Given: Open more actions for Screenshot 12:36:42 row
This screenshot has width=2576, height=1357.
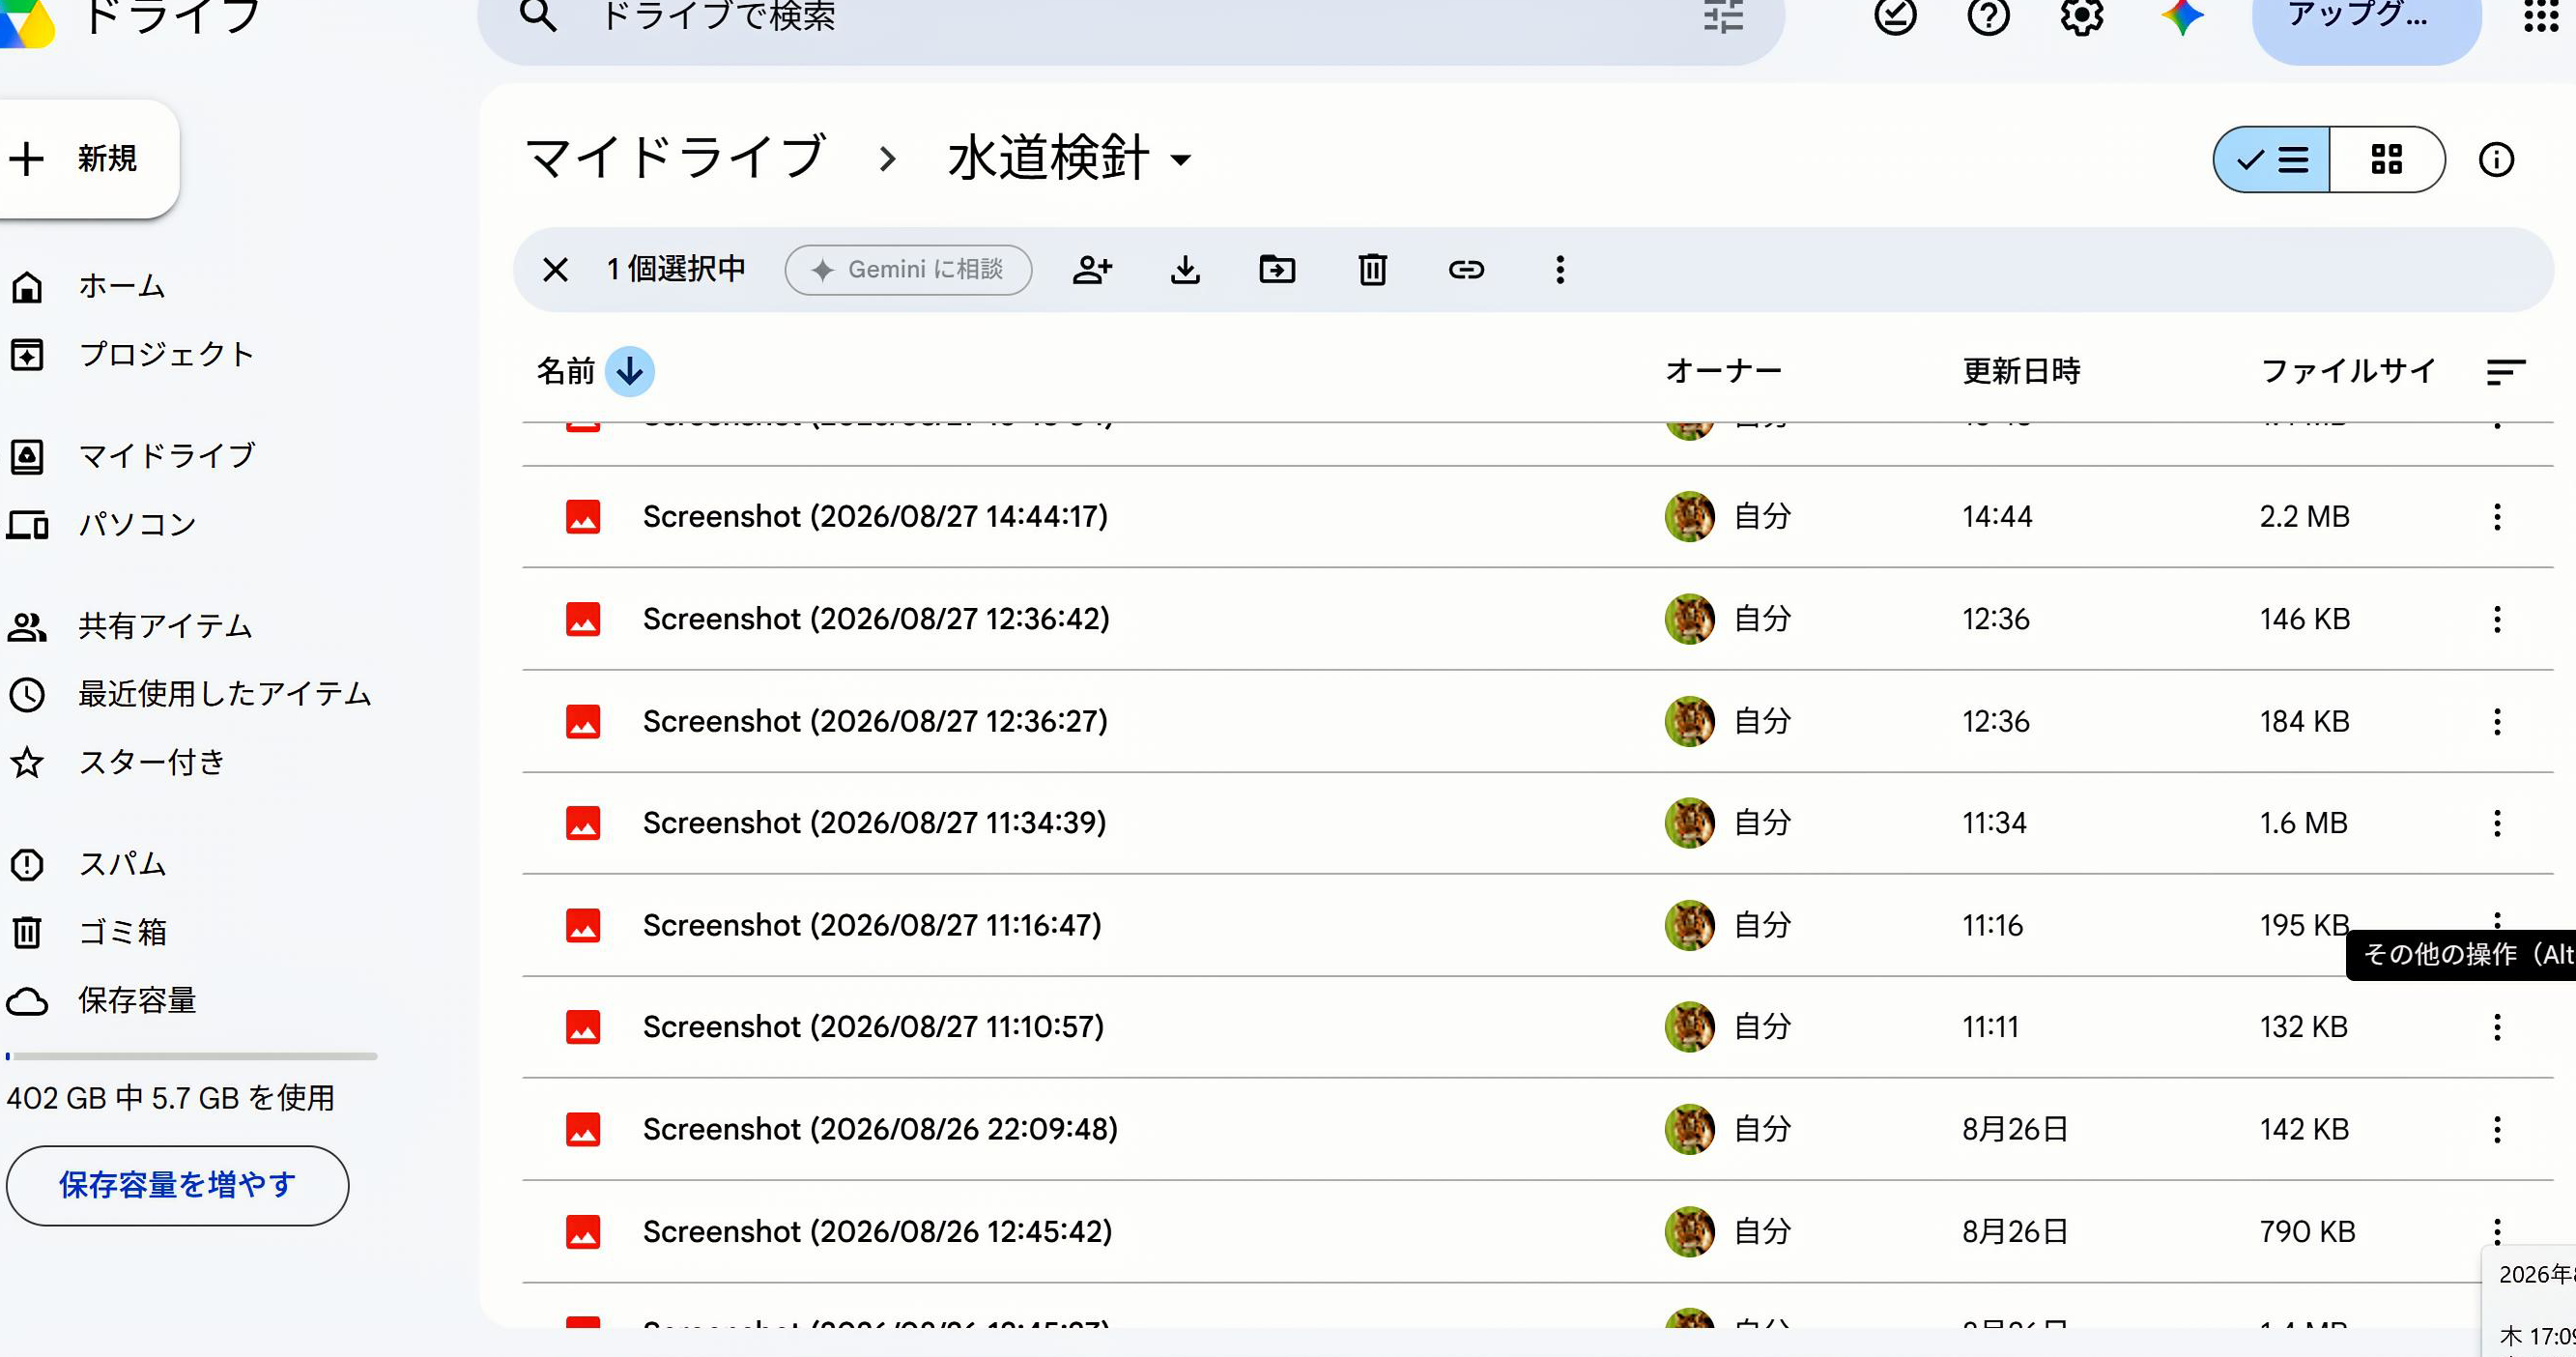Looking at the screenshot, I should click(x=2497, y=620).
